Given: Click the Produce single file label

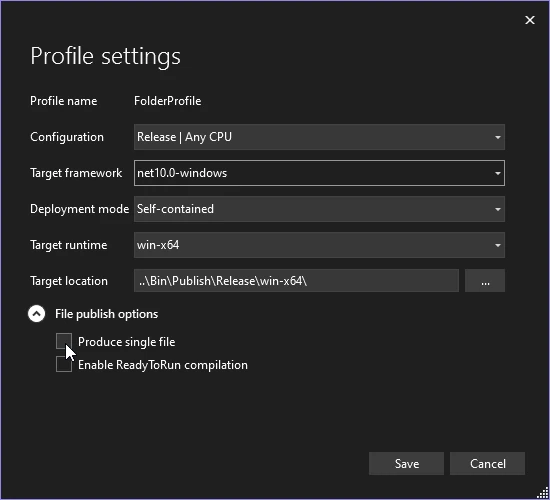Looking at the screenshot, I should pos(126,342).
